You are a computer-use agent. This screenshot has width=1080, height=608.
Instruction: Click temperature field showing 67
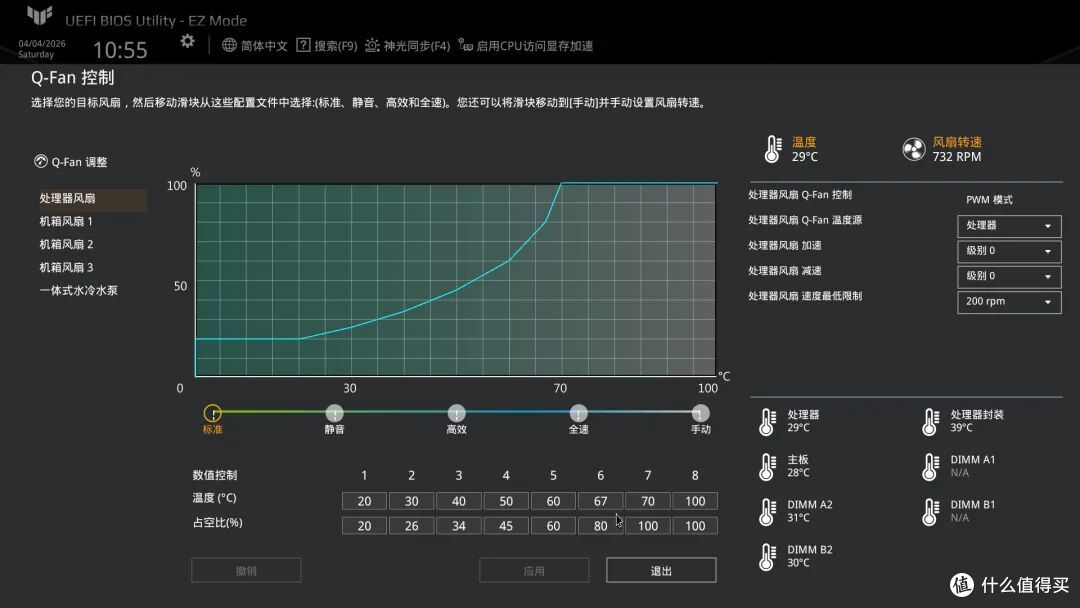[601, 501]
